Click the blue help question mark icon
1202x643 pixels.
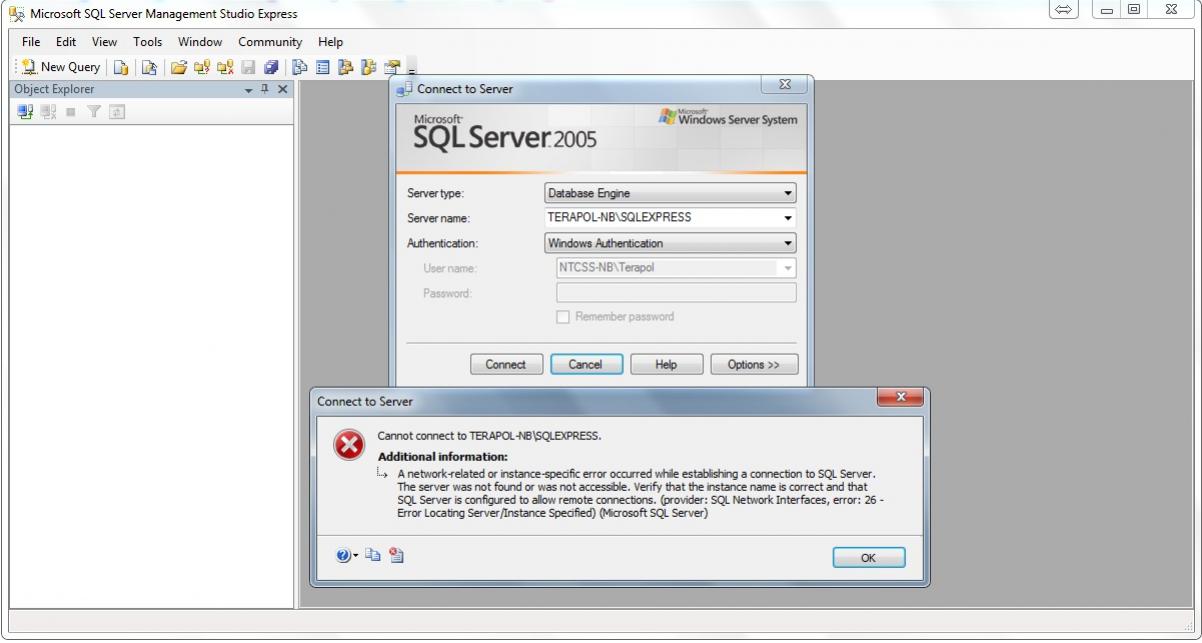coord(344,555)
